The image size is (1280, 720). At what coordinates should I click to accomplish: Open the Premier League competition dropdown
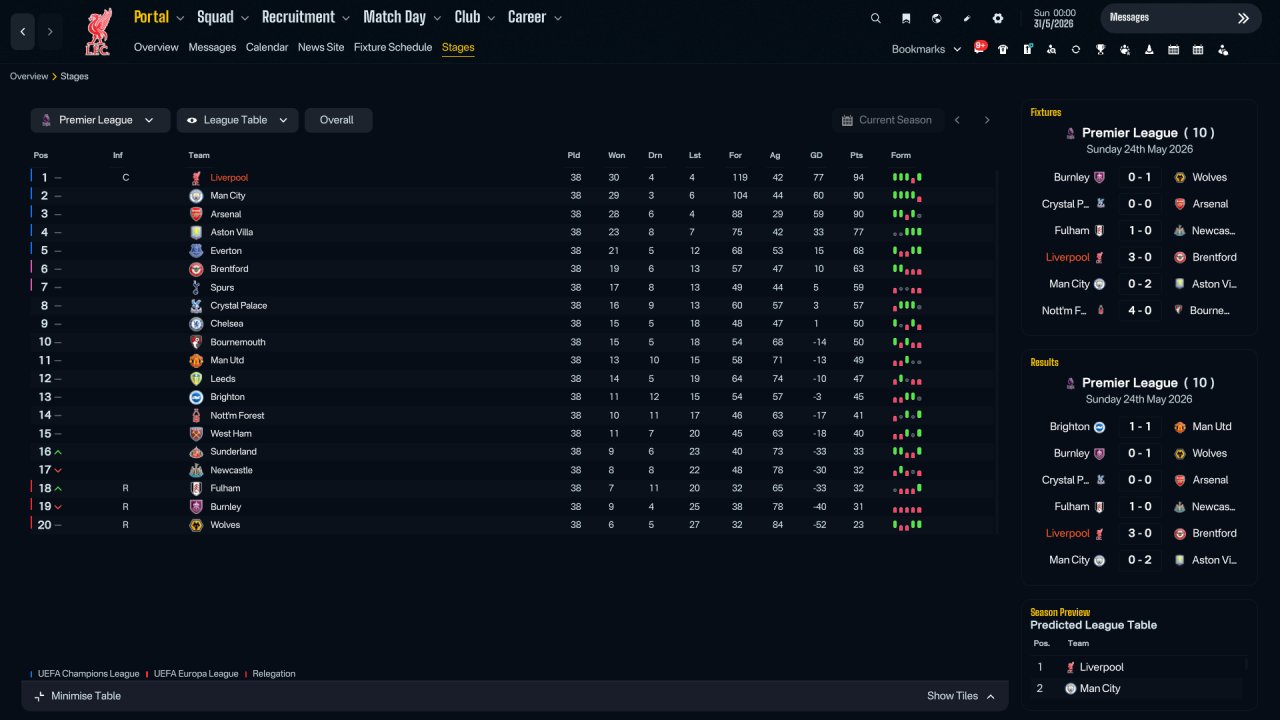coord(100,120)
